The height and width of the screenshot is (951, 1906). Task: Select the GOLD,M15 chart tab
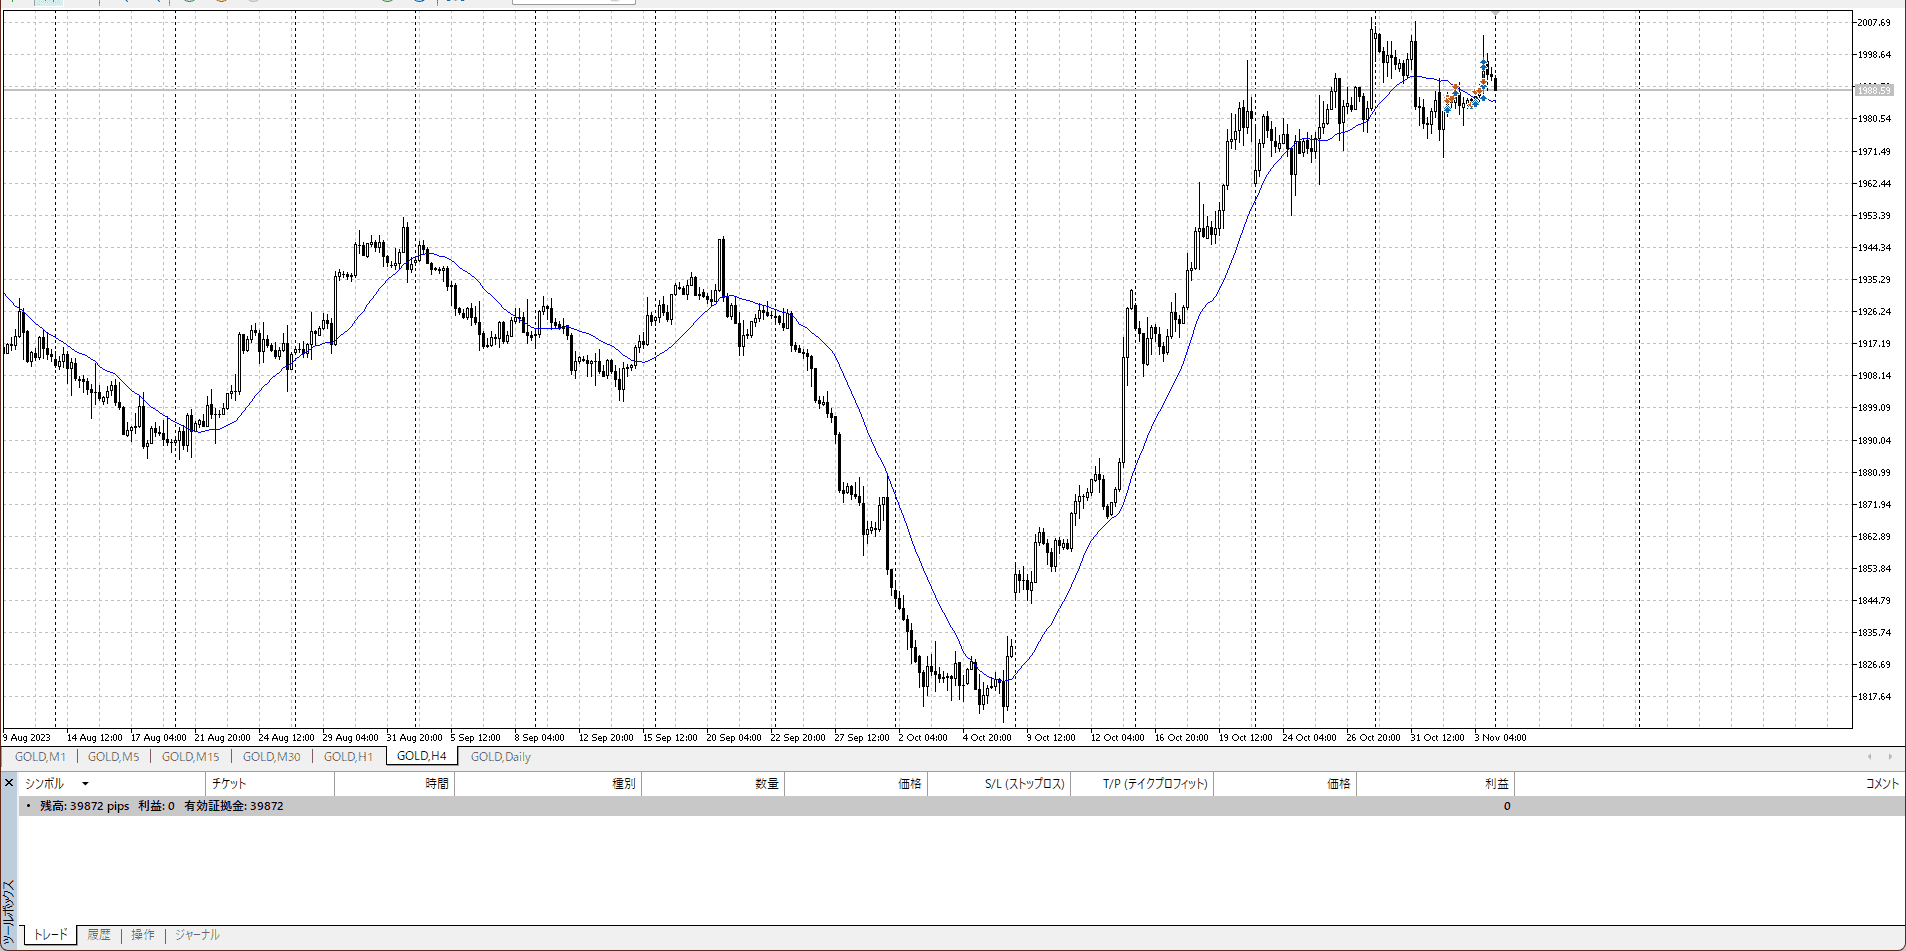click(190, 757)
